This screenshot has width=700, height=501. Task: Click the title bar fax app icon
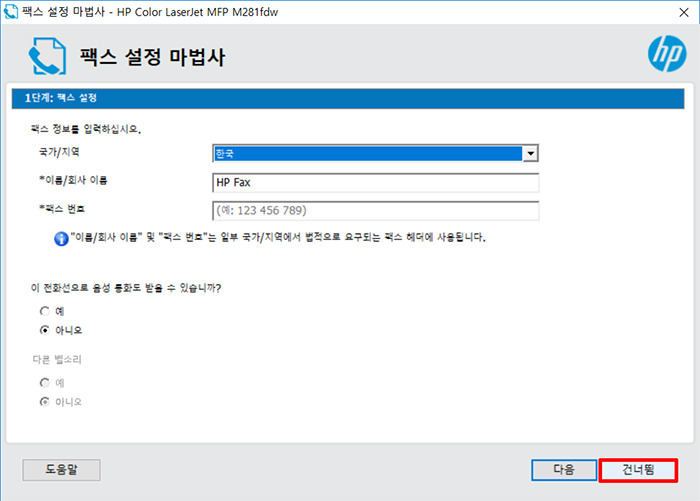tap(10, 12)
